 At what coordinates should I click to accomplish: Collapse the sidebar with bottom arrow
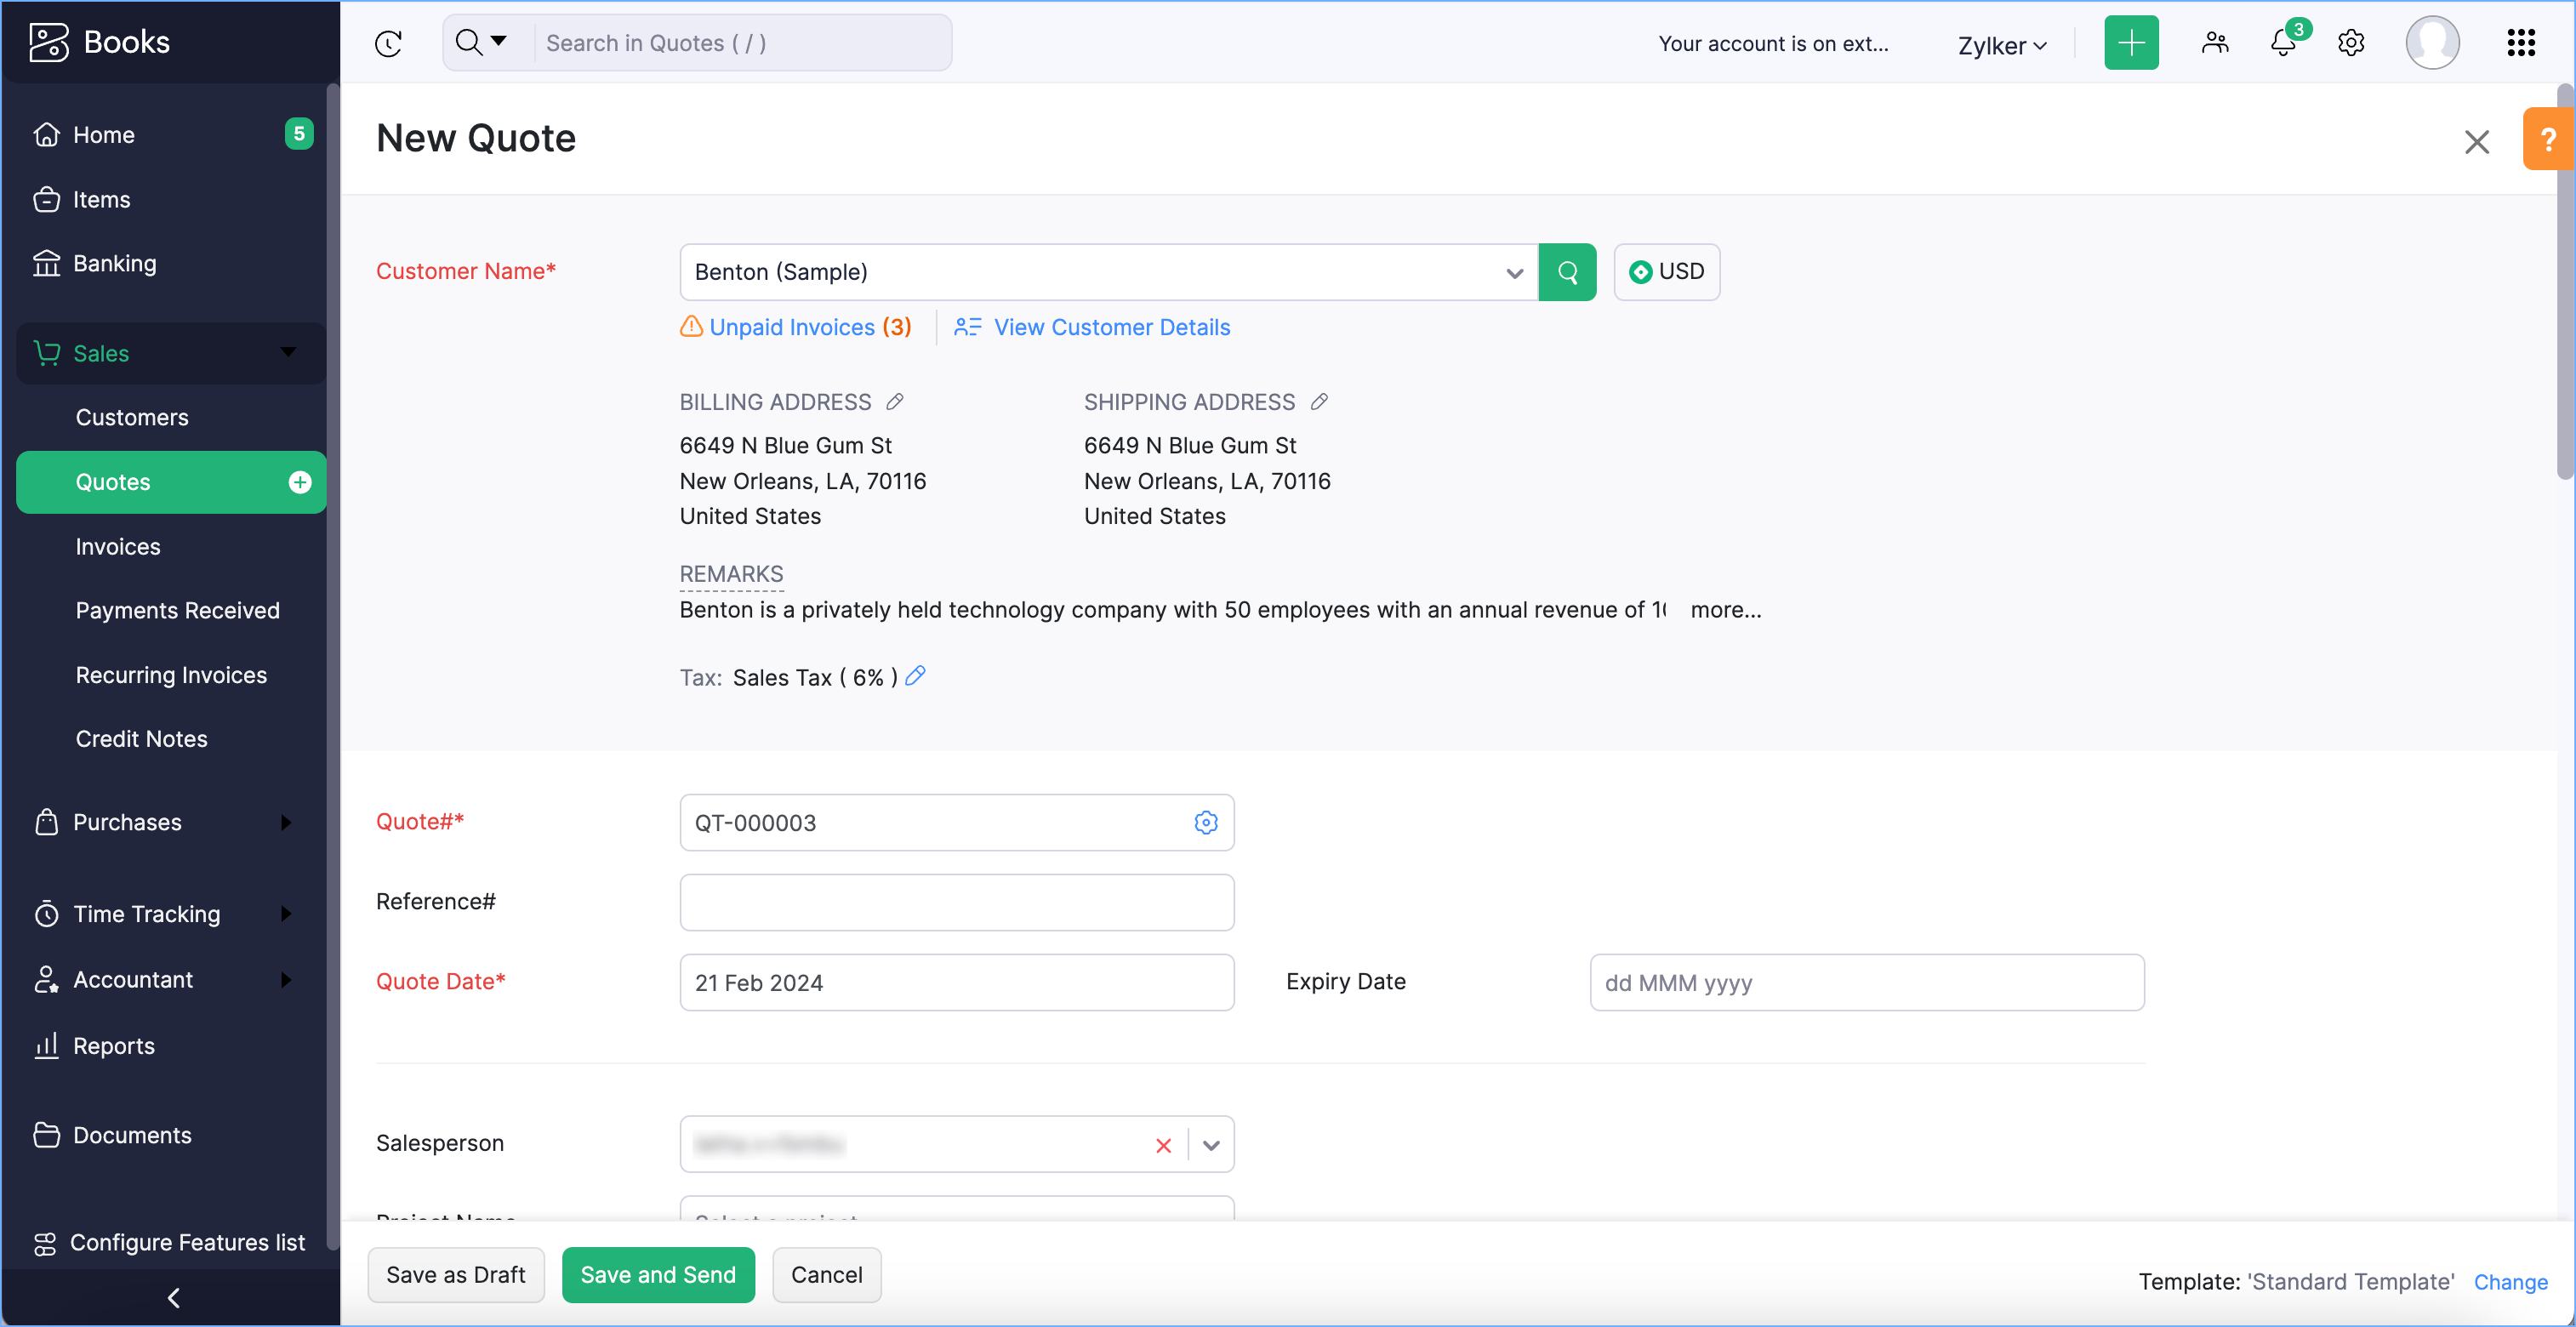[x=173, y=1297]
